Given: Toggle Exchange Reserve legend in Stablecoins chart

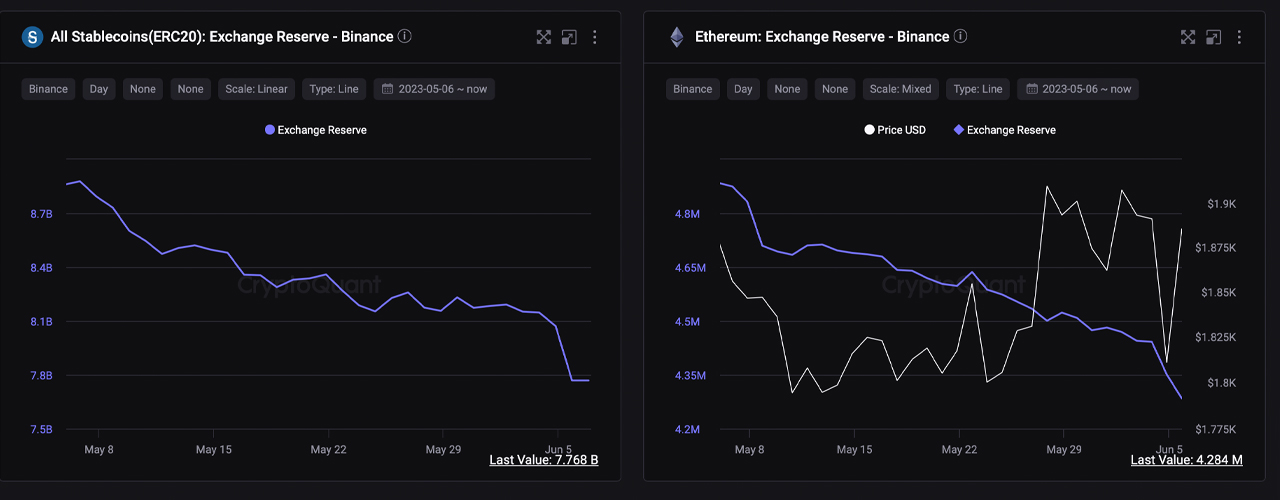Looking at the screenshot, I should pos(315,130).
